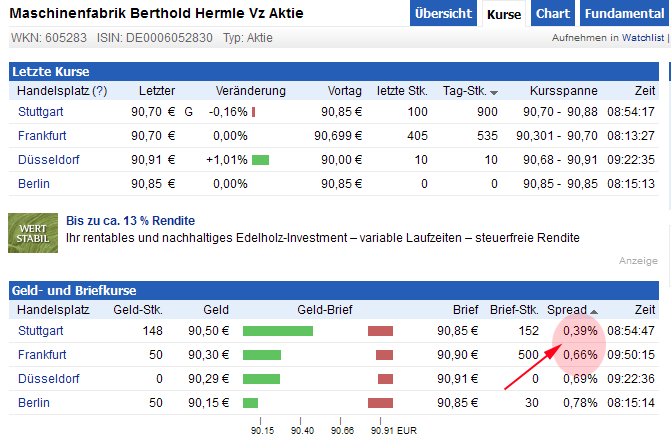The image size is (671, 434).
Task: Select ISIN DE0006052830 text
Action: (155, 38)
